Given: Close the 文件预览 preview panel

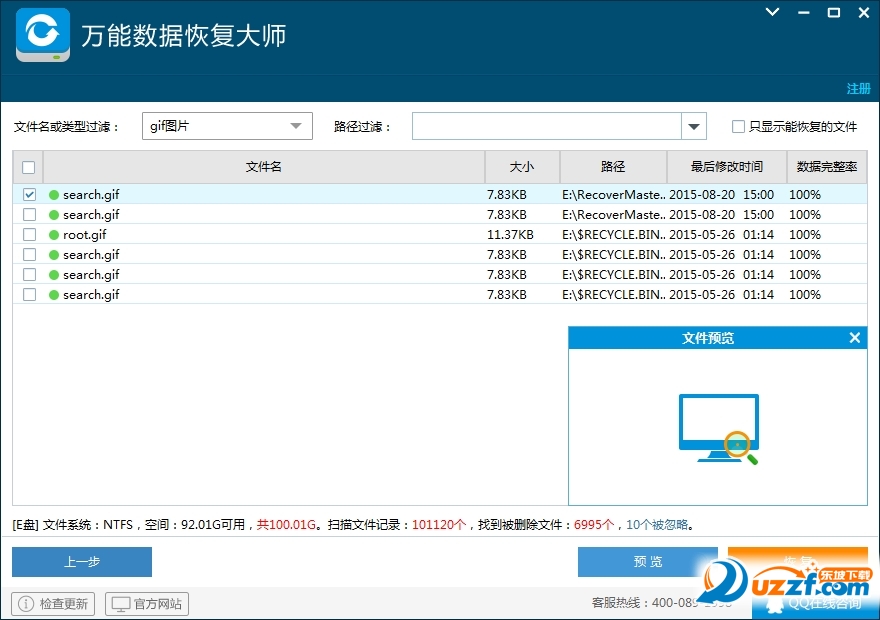Looking at the screenshot, I should (855, 337).
